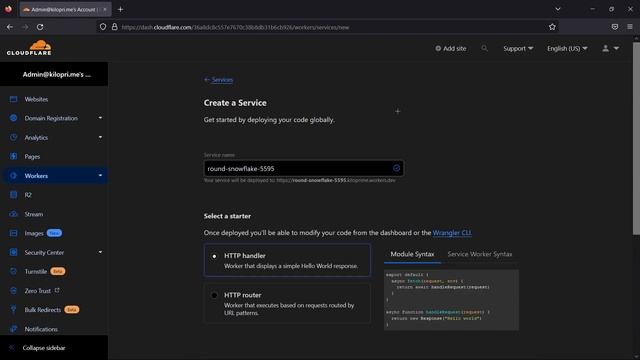
Task: Open the Domain Registration sidebar section
Action: (51, 118)
